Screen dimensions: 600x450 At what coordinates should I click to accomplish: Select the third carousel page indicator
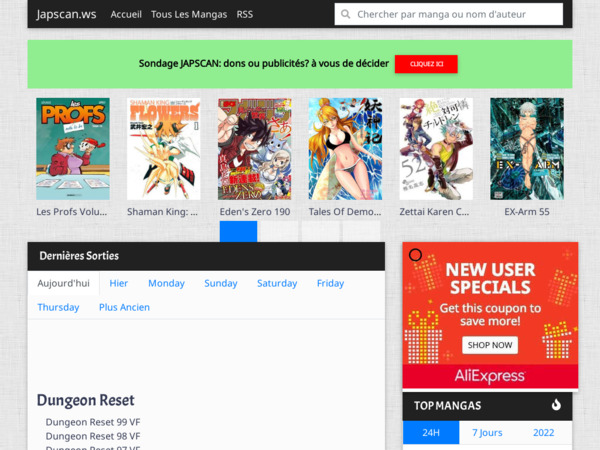[320, 232]
